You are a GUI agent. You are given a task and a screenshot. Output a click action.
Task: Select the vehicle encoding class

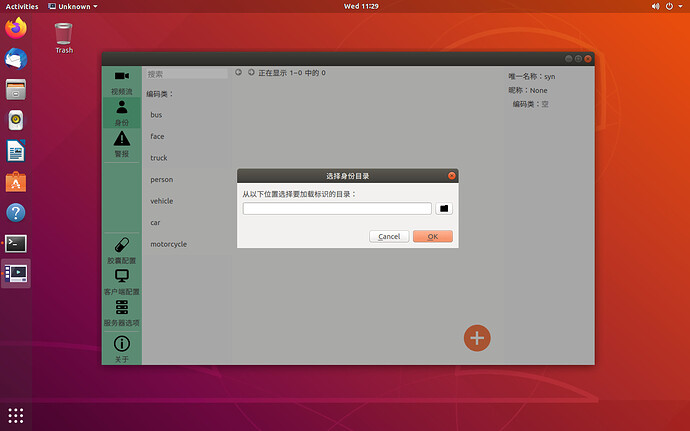(x=161, y=201)
